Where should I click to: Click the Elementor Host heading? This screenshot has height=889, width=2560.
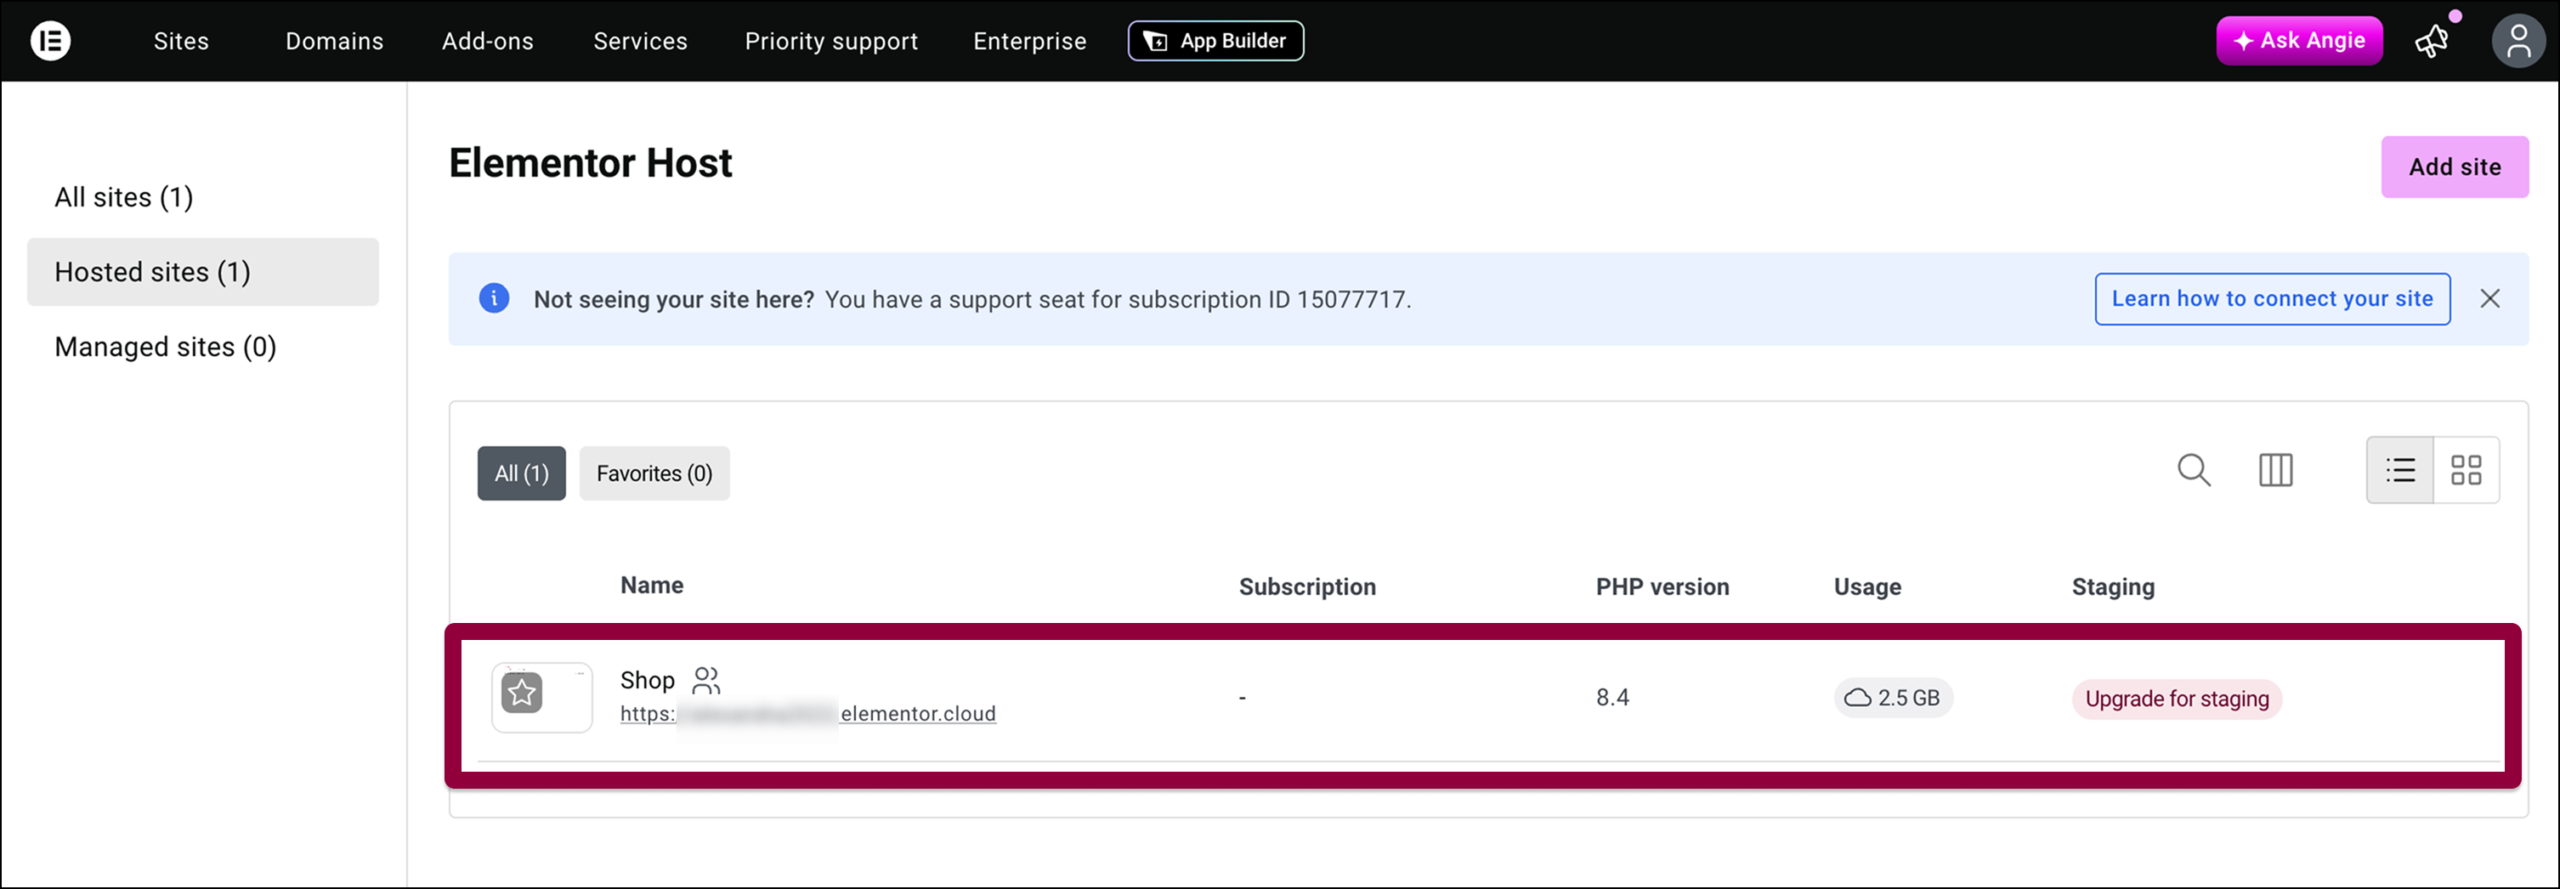click(590, 163)
